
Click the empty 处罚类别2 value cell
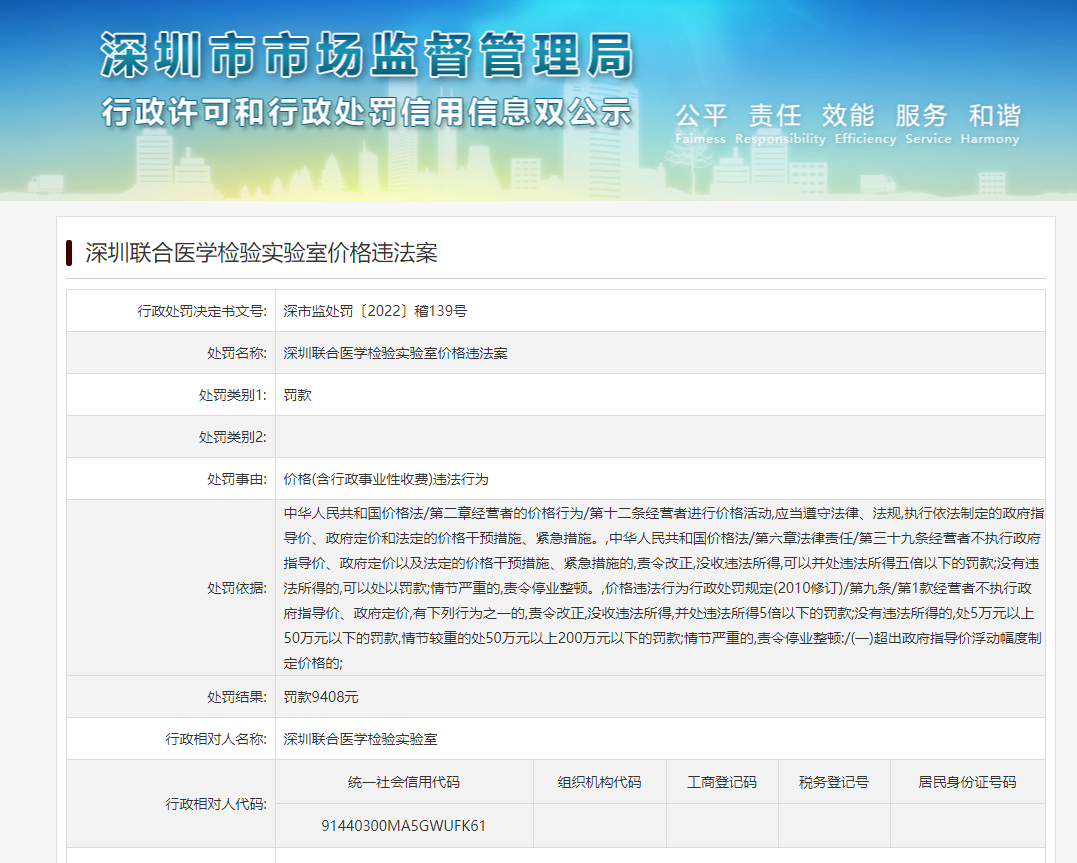[660, 437]
